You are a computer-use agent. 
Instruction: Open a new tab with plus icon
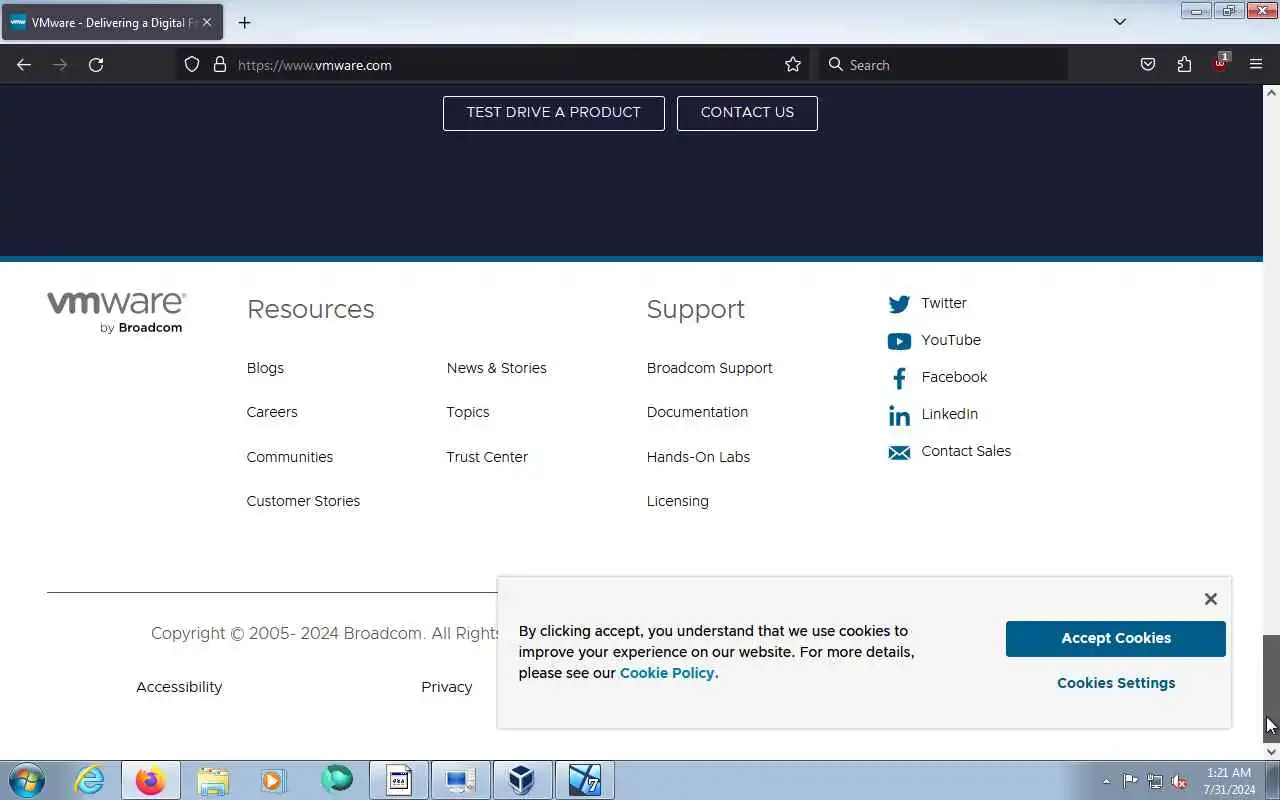pyautogui.click(x=244, y=22)
